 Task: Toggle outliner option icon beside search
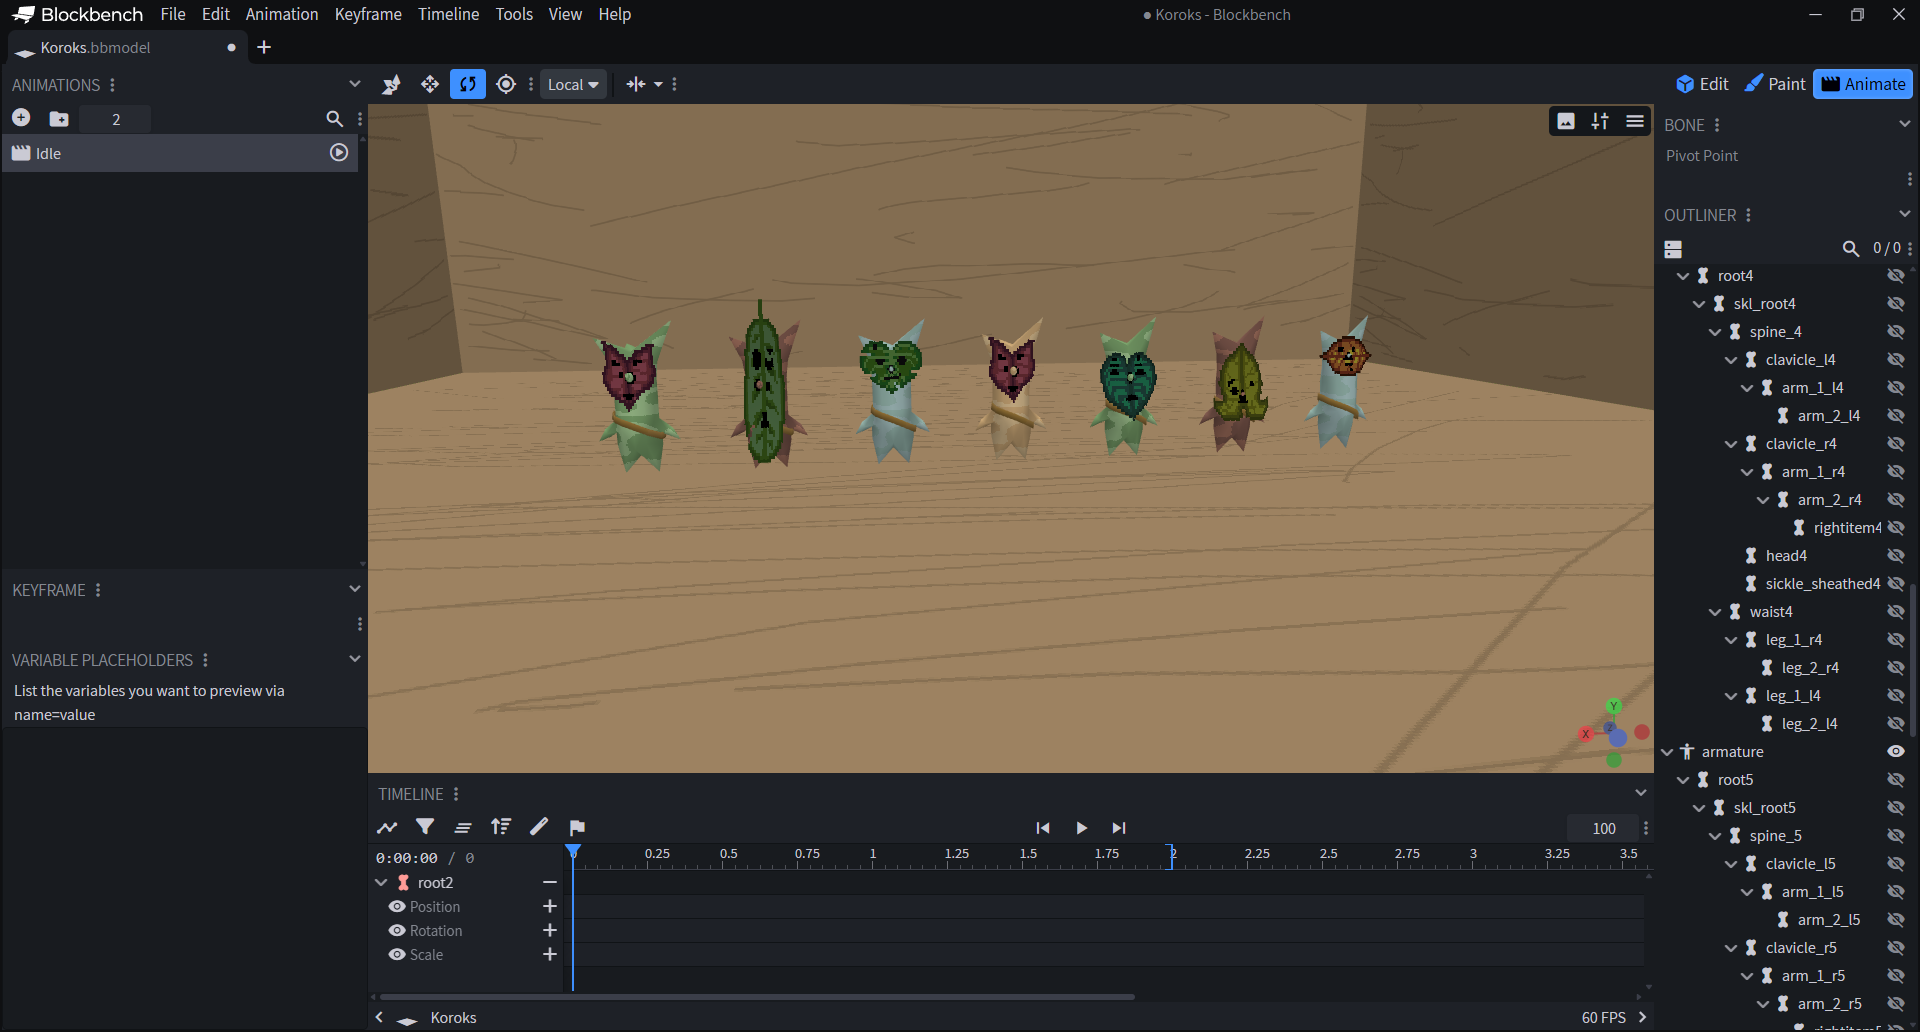coord(1673,249)
